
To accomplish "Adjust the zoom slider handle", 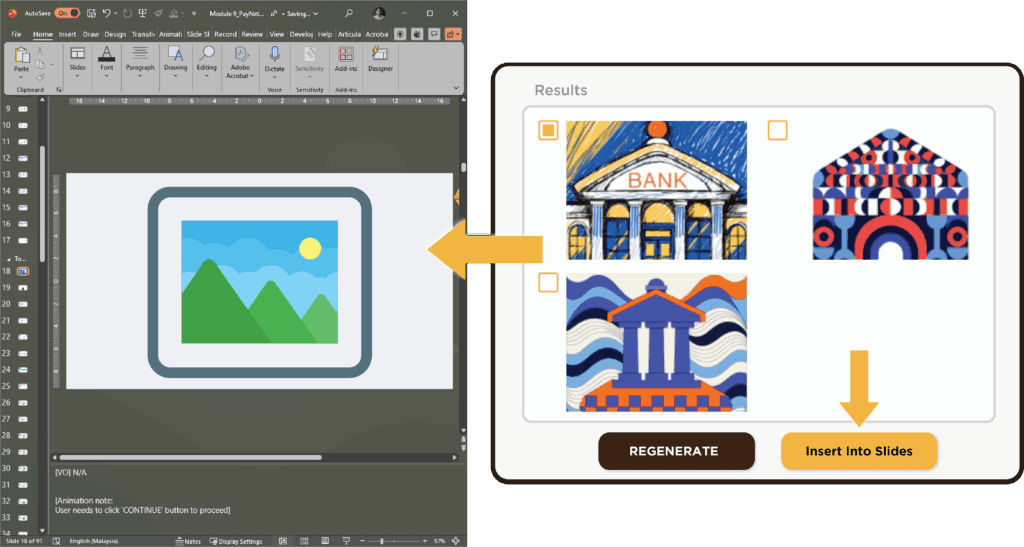I will (382, 541).
